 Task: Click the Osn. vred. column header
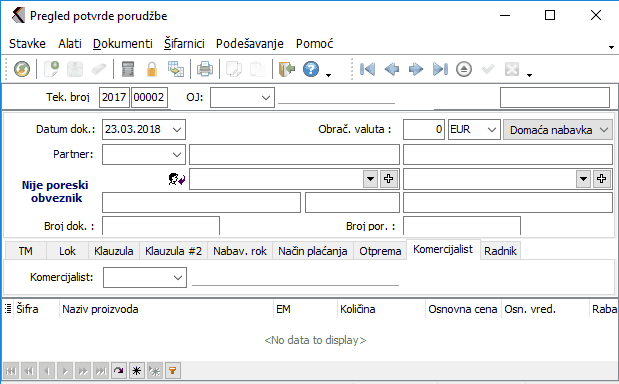click(545, 309)
